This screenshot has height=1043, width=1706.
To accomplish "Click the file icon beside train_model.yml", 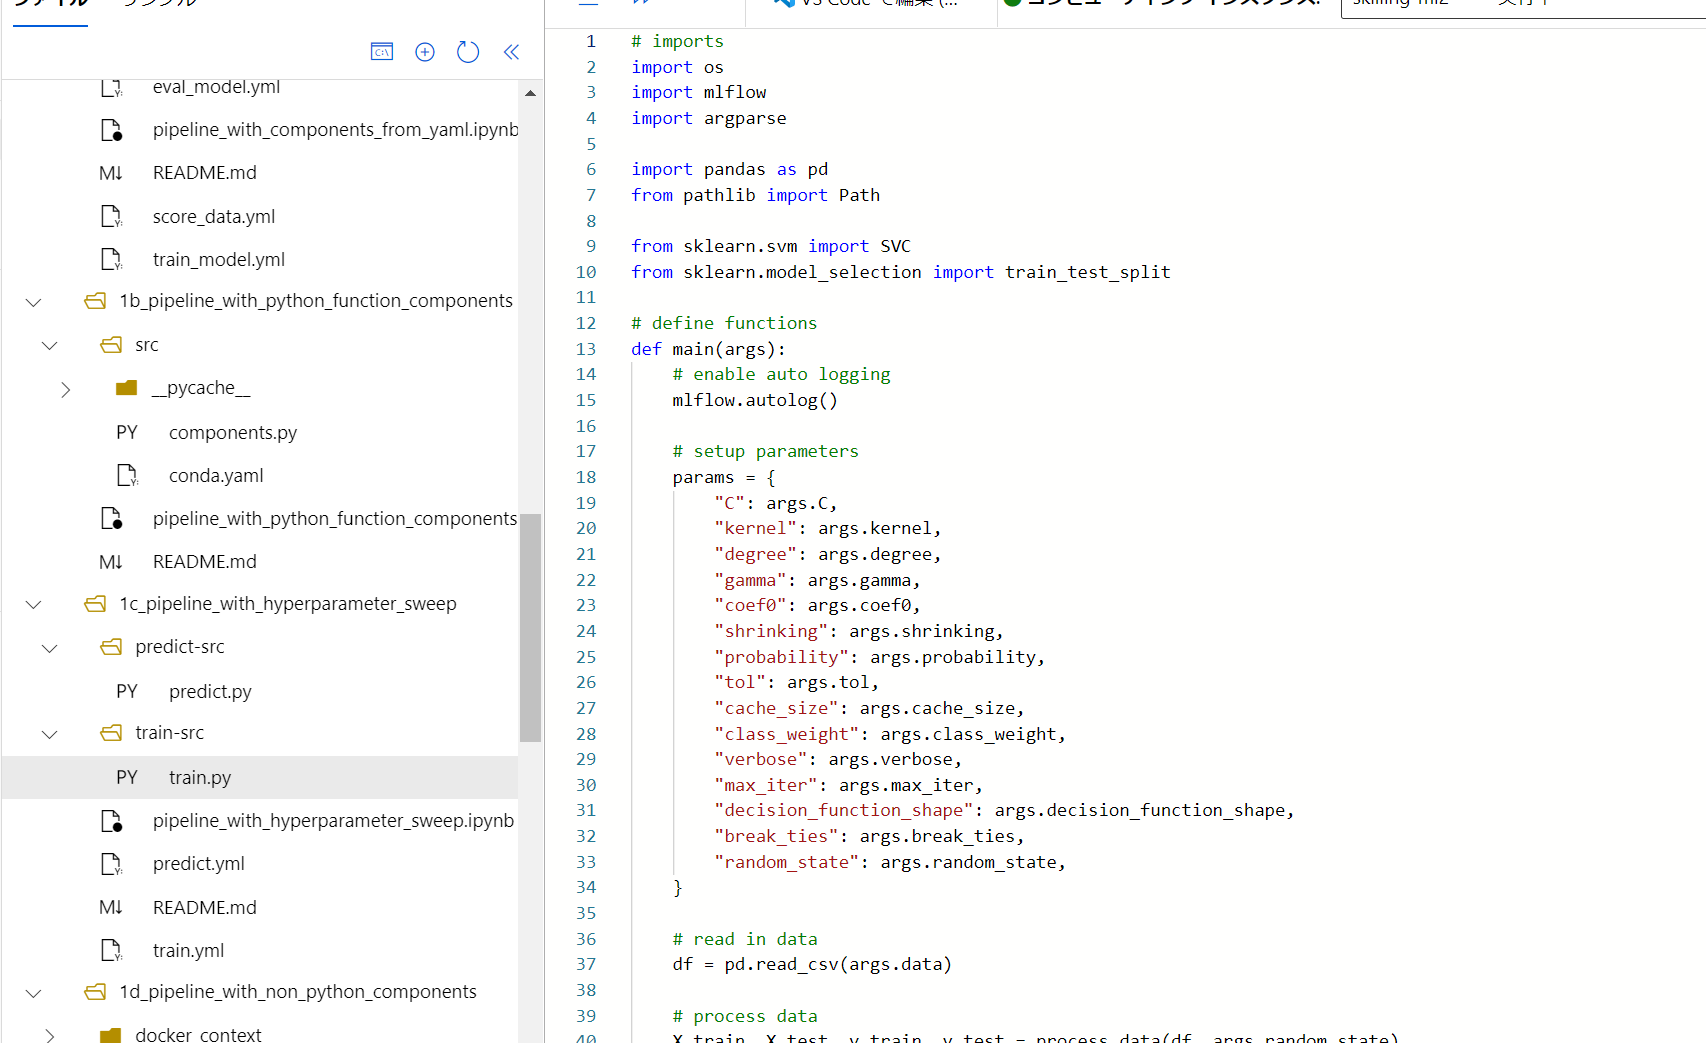I will [x=112, y=260].
